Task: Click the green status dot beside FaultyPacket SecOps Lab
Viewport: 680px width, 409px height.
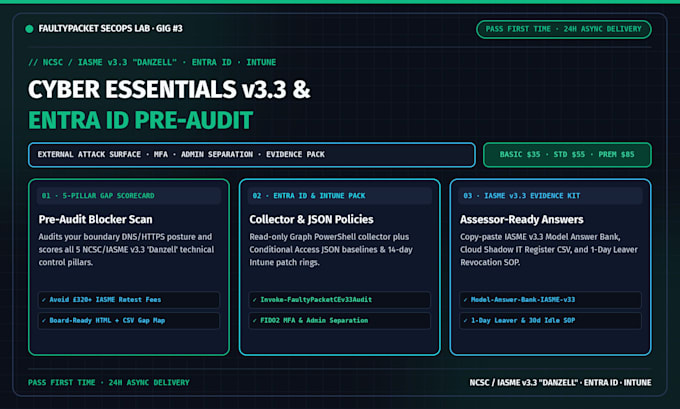Action: 29,29
